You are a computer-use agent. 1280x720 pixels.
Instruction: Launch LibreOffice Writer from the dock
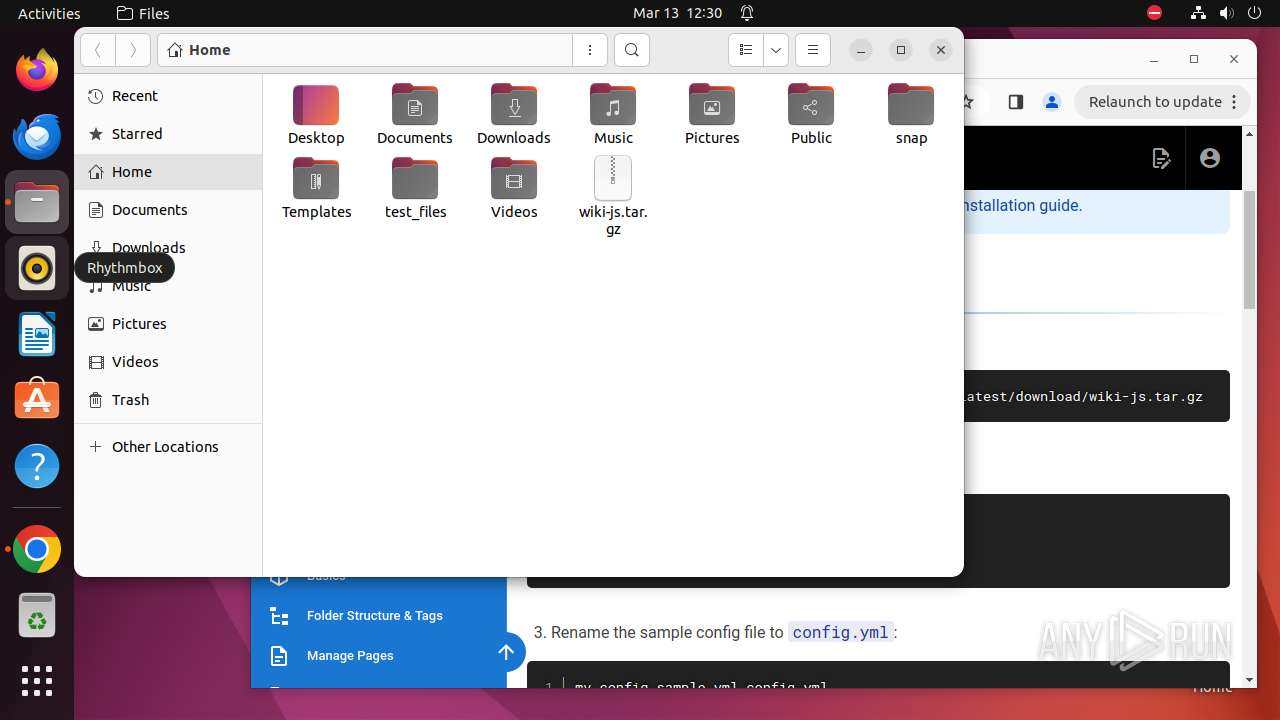click(37, 334)
